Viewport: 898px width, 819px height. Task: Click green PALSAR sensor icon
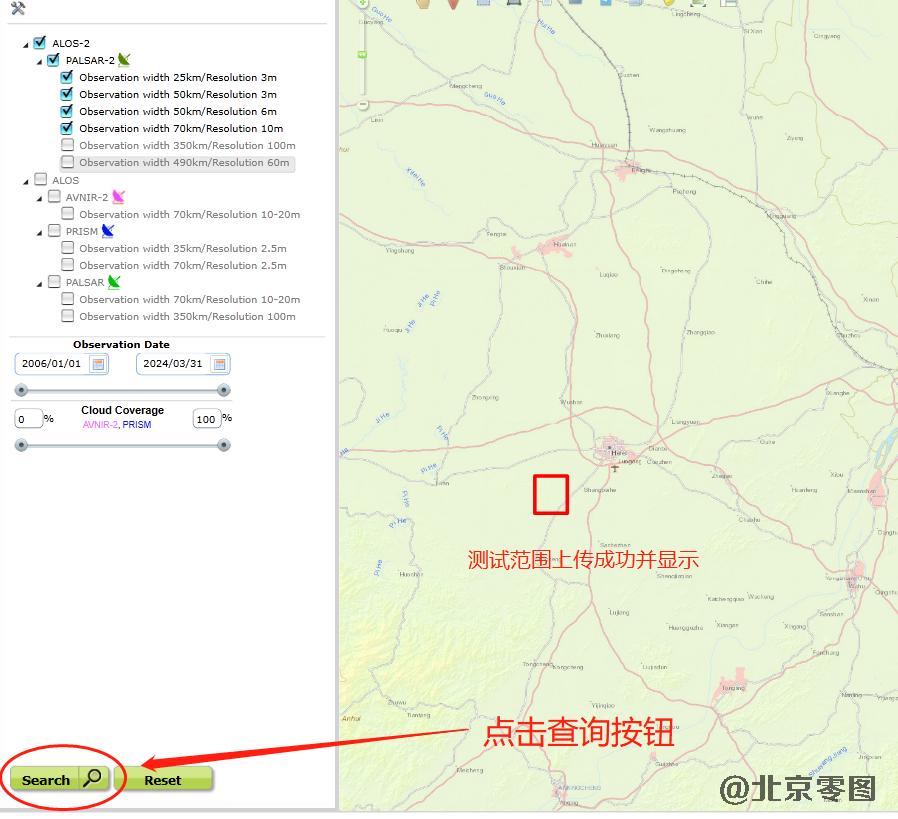(114, 282)
